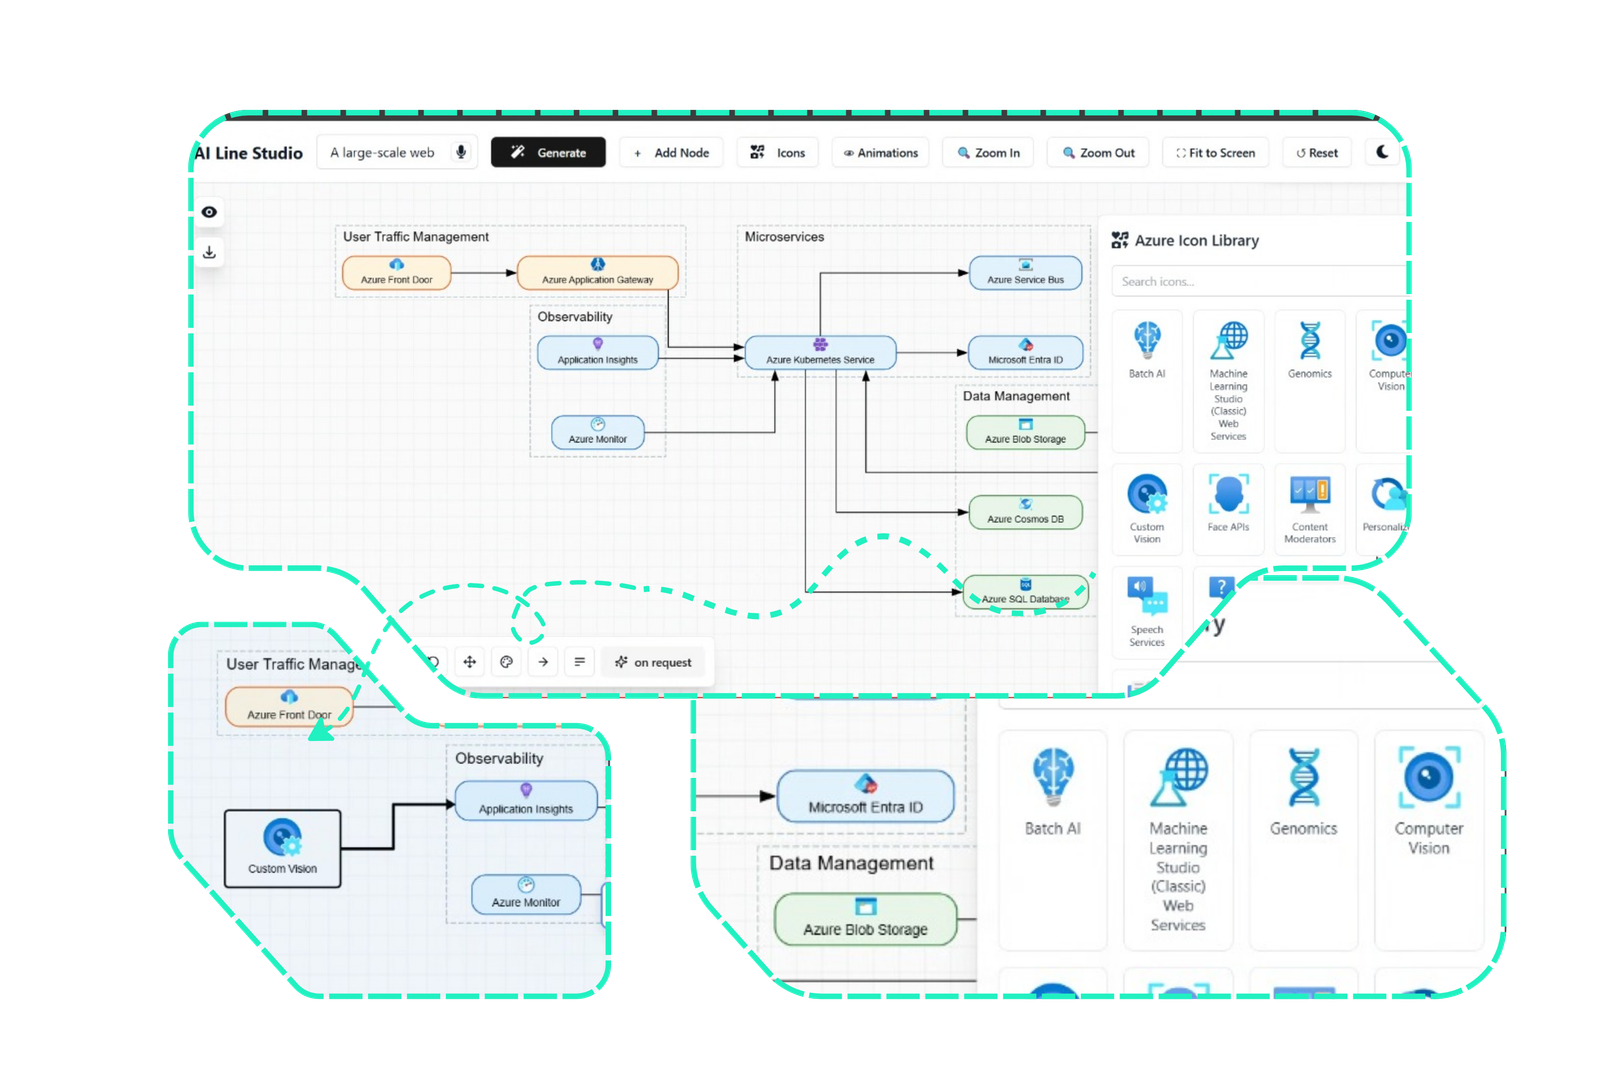Click the download icon in the left sidebar
This screenshot has height=1067, width=1600.
click(210, 252)
